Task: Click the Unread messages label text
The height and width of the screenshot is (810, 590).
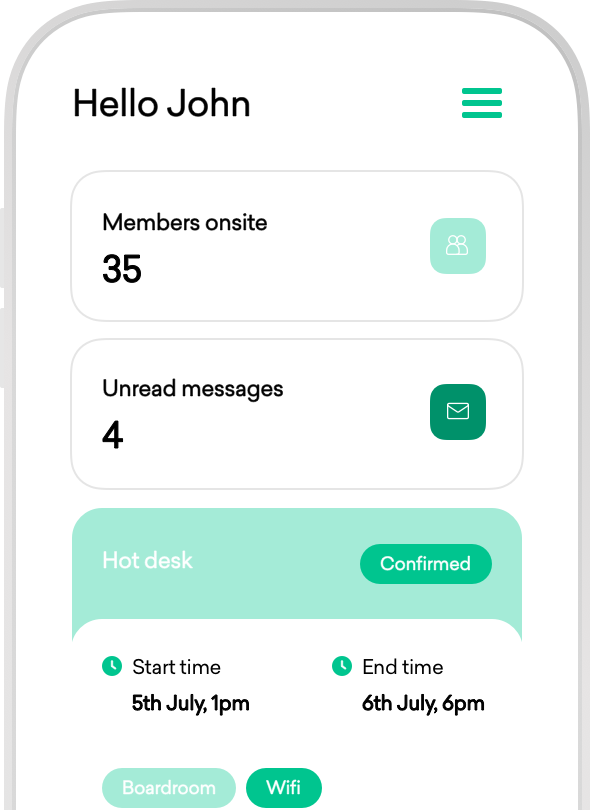Action: click(193, 389)
